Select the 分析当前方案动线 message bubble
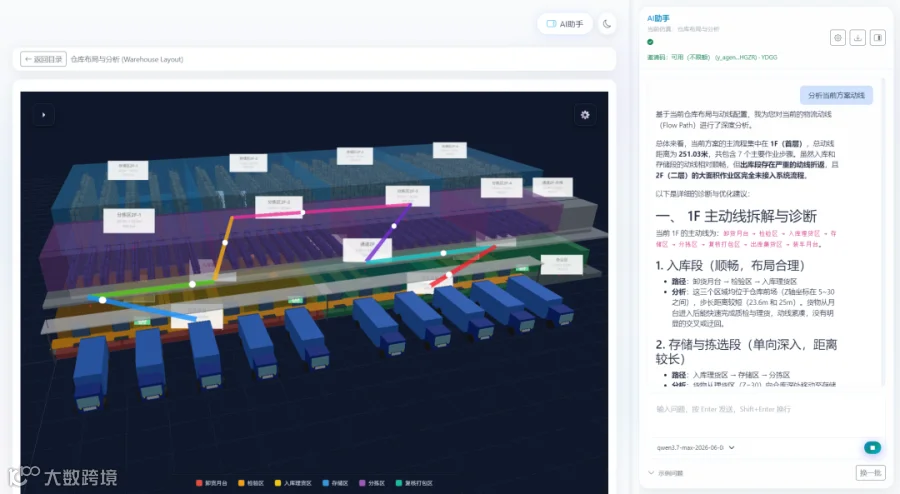This screenshot has height=494, width=900. pyautogui.click(x=836, y=95)
